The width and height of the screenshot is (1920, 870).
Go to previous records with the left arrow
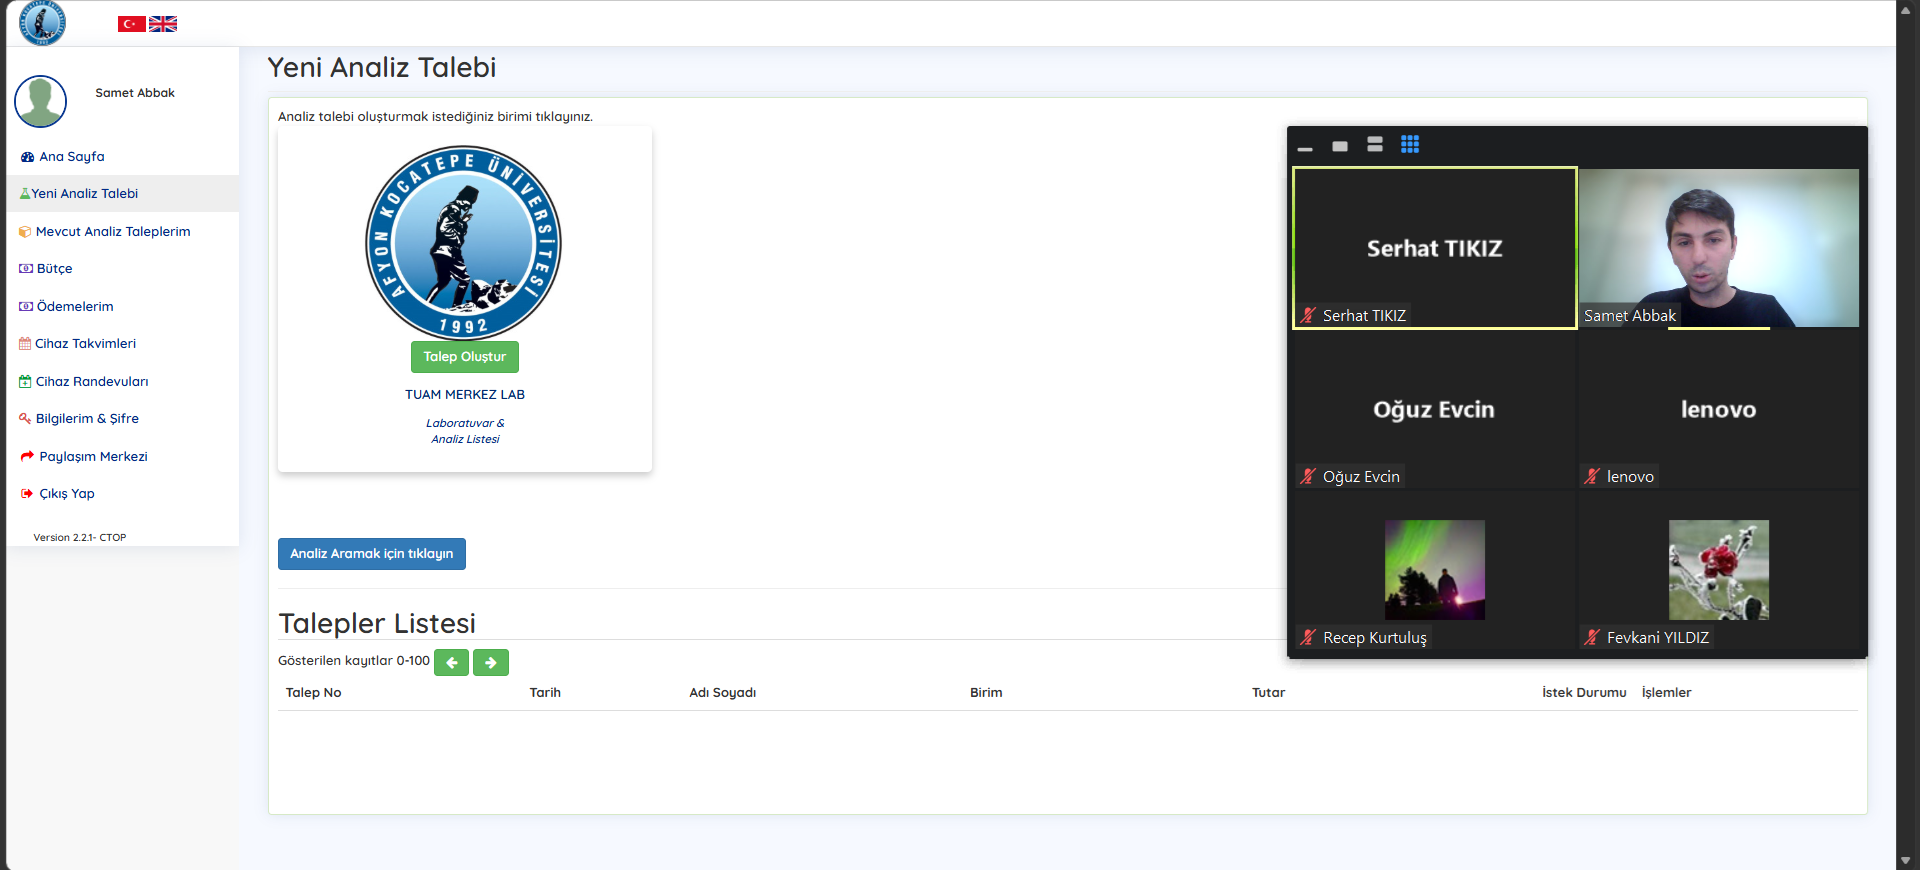tap(451, 662)
